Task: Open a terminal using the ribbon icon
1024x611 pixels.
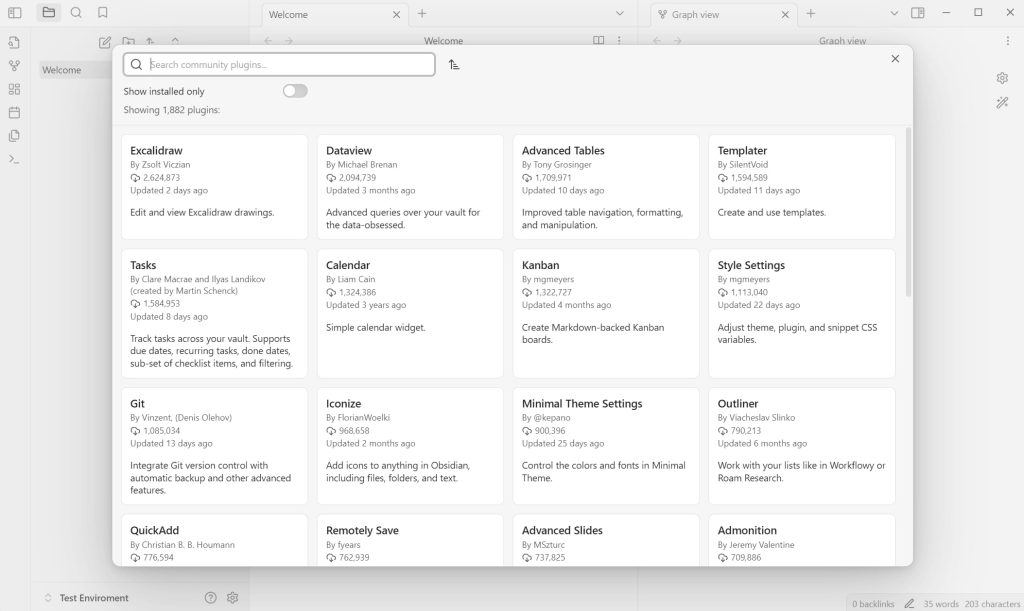Action: point(14,158)
